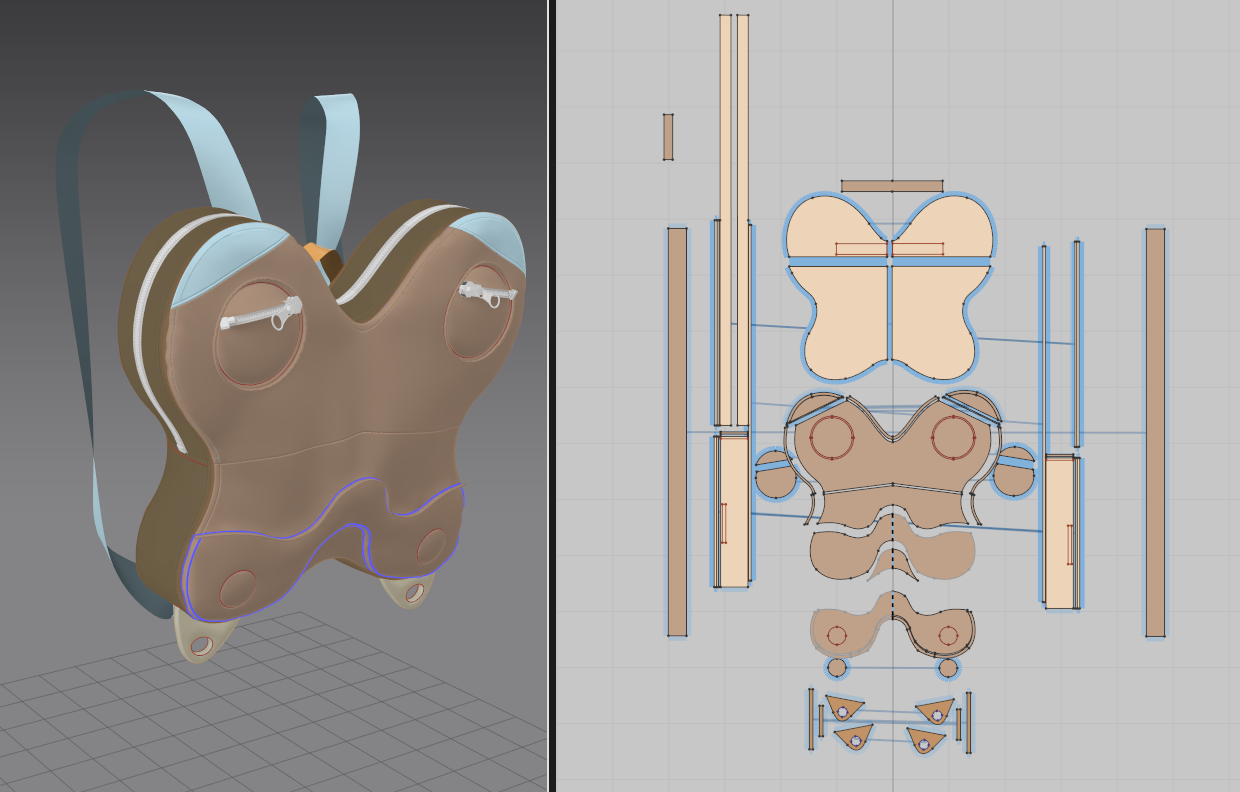Select the right light-colored rectangular gusset pattern

click(x=1060, y=532)
